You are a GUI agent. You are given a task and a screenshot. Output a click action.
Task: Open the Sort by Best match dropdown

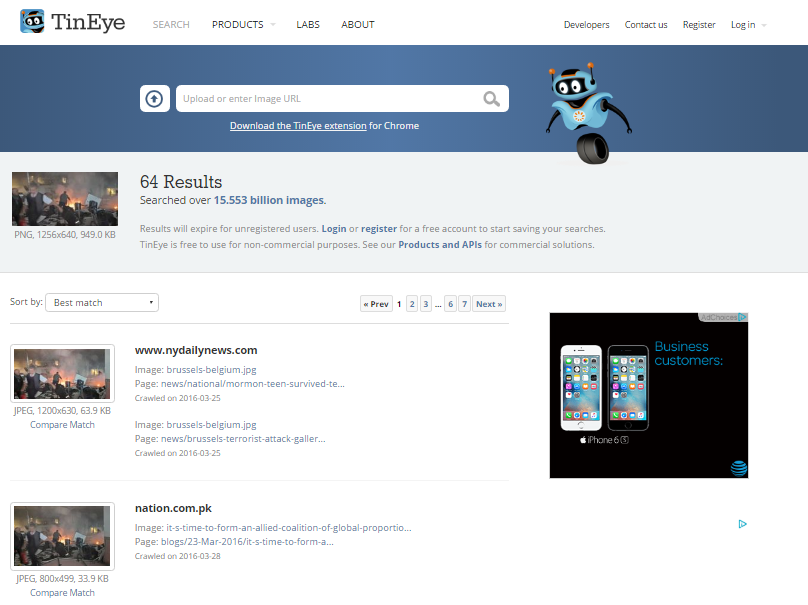pyautogui.click(x=102, y=302)
